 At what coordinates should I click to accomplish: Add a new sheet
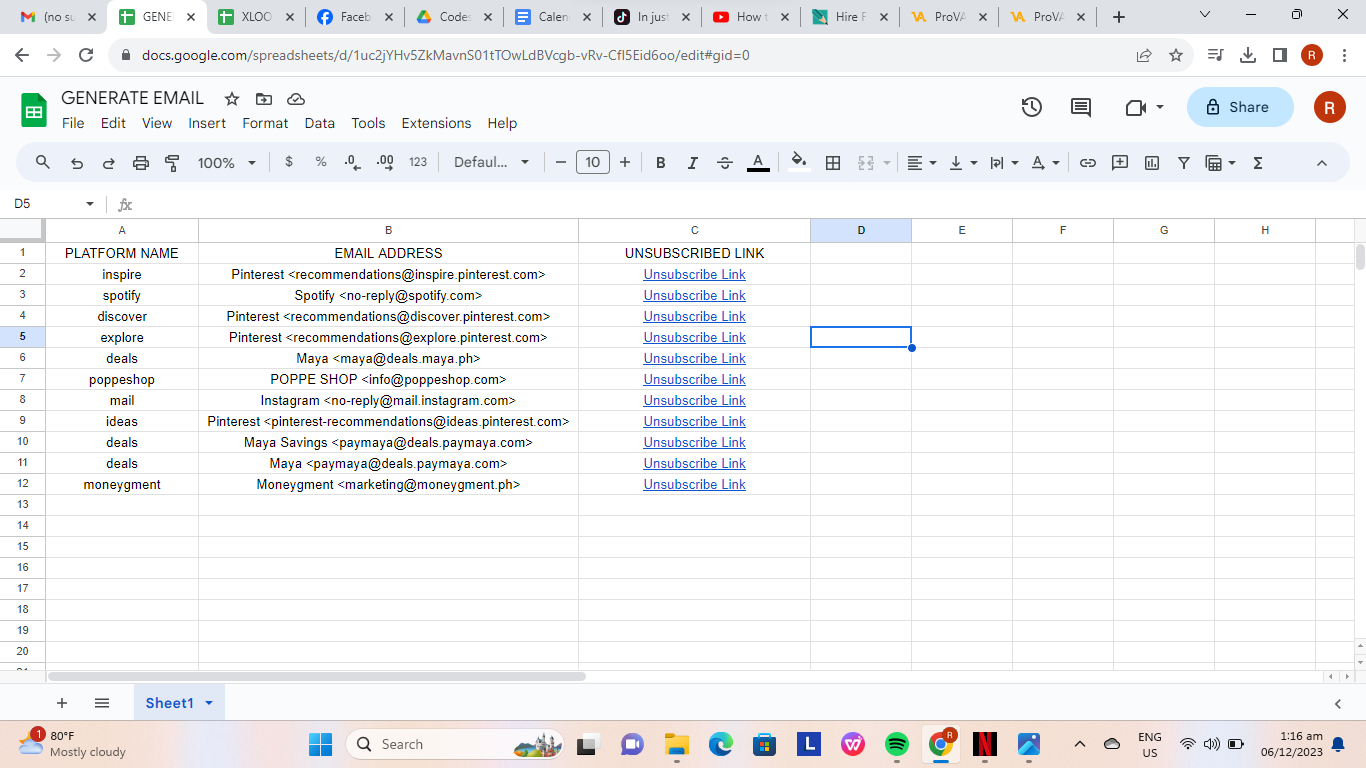62,703
